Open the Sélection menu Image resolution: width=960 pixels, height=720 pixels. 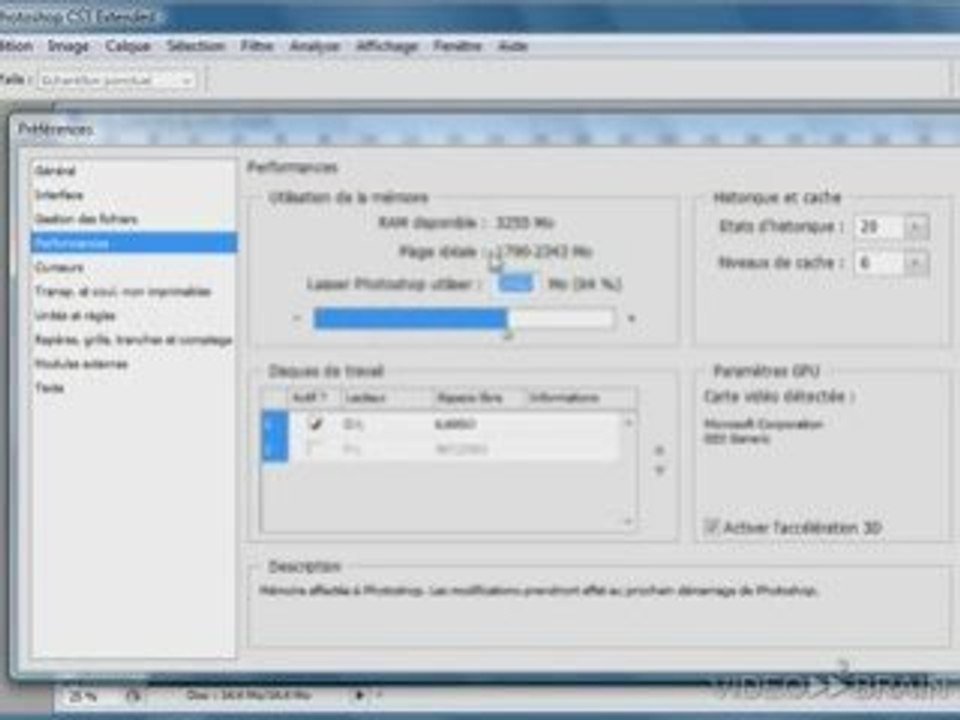(x=196, y=46)
